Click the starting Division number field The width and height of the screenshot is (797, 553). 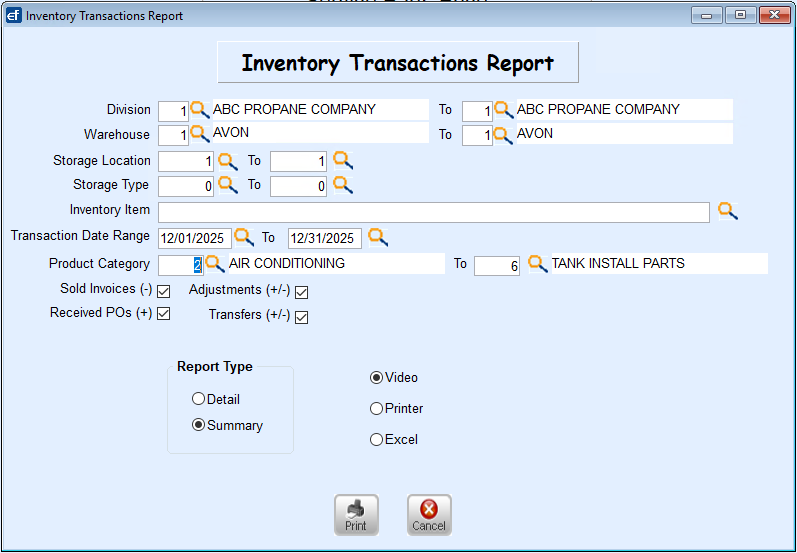click(173, 111)
